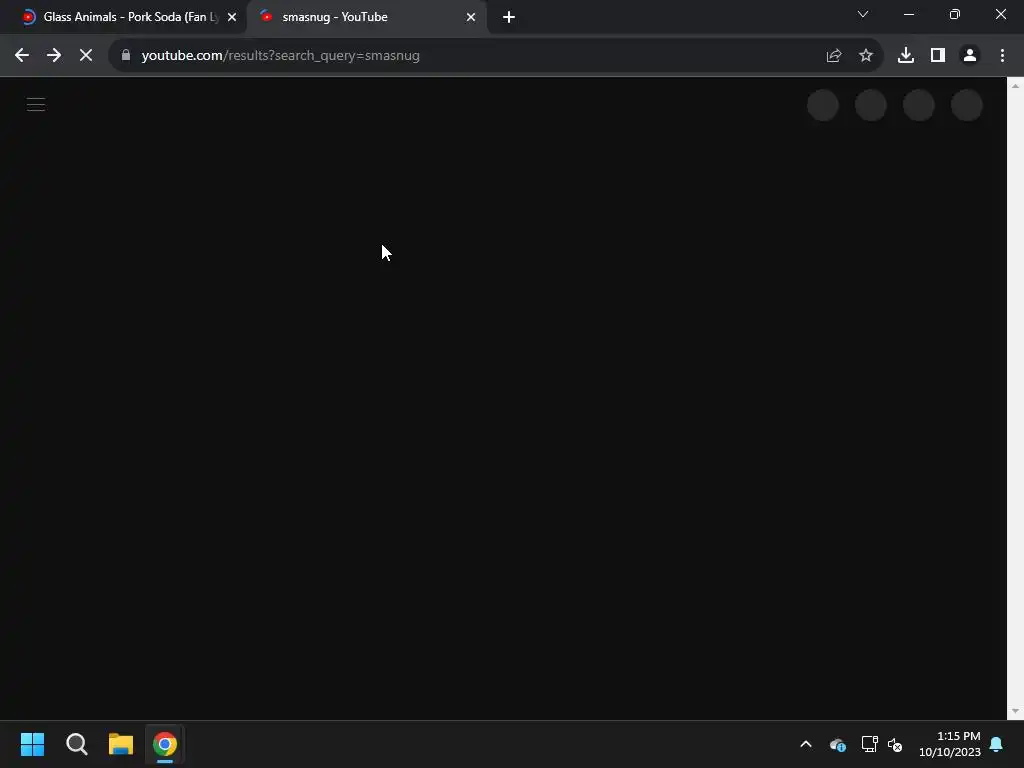The height and width of the screenshot is (768, 1024).
Task: Open the clock showing 1:15 PM
Action: [x=950, y=744]
